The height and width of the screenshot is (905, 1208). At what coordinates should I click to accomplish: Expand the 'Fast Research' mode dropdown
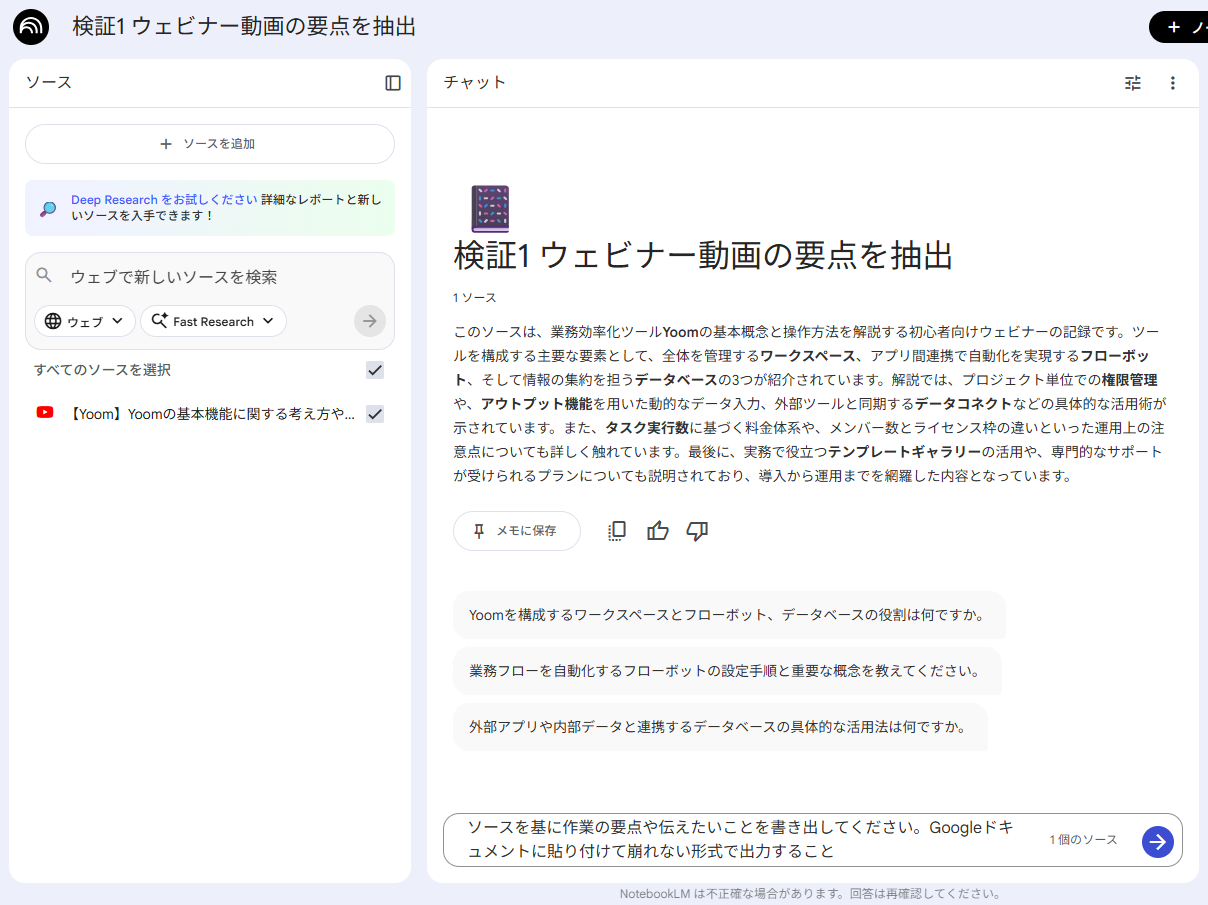click(x=213, y=321)
